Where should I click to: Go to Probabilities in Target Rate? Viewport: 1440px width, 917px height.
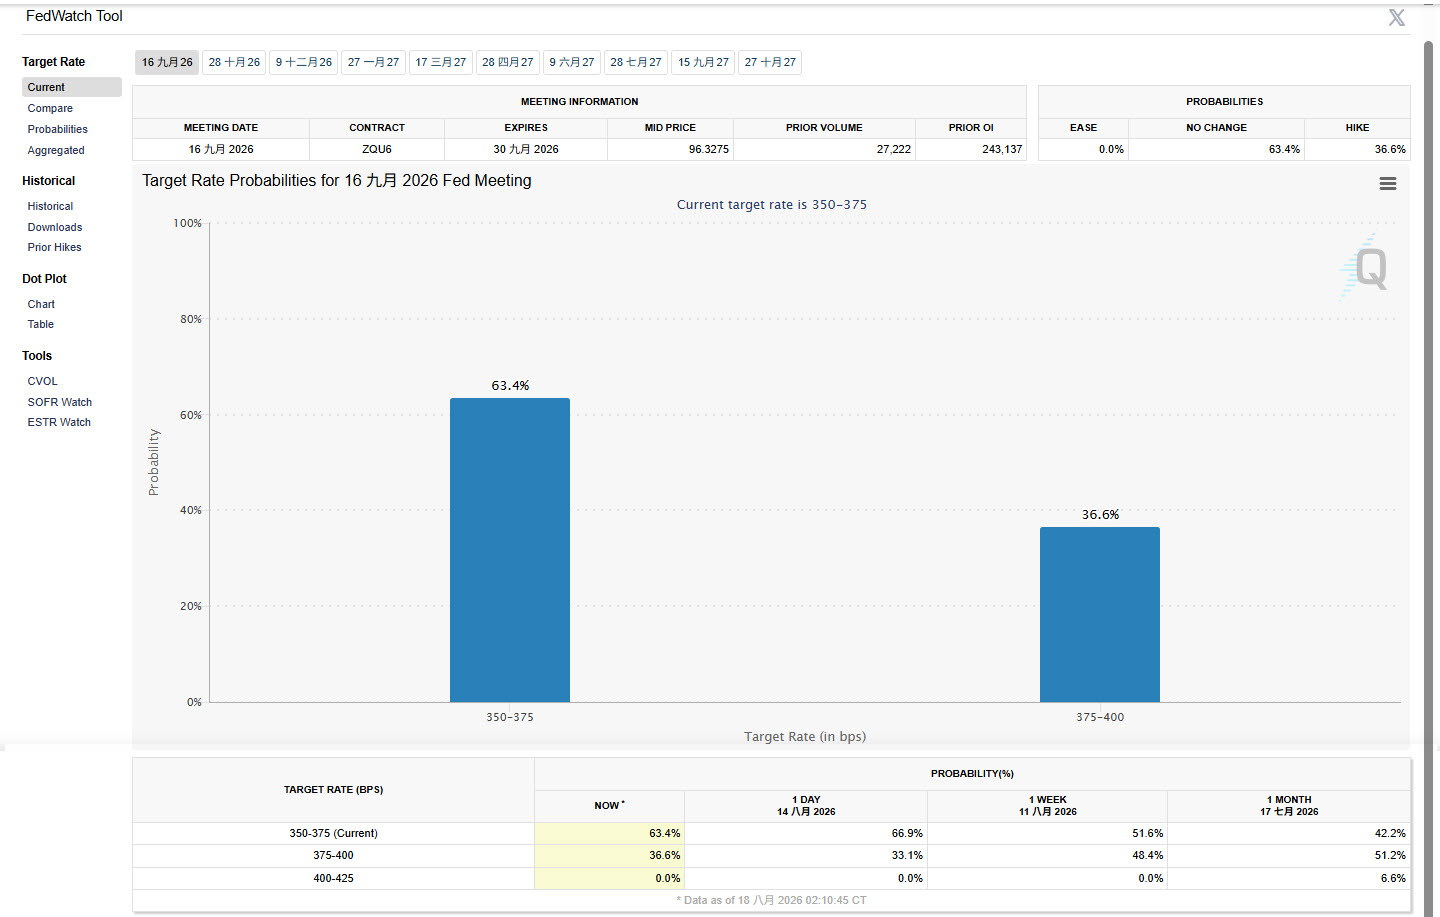click(58, 129)
